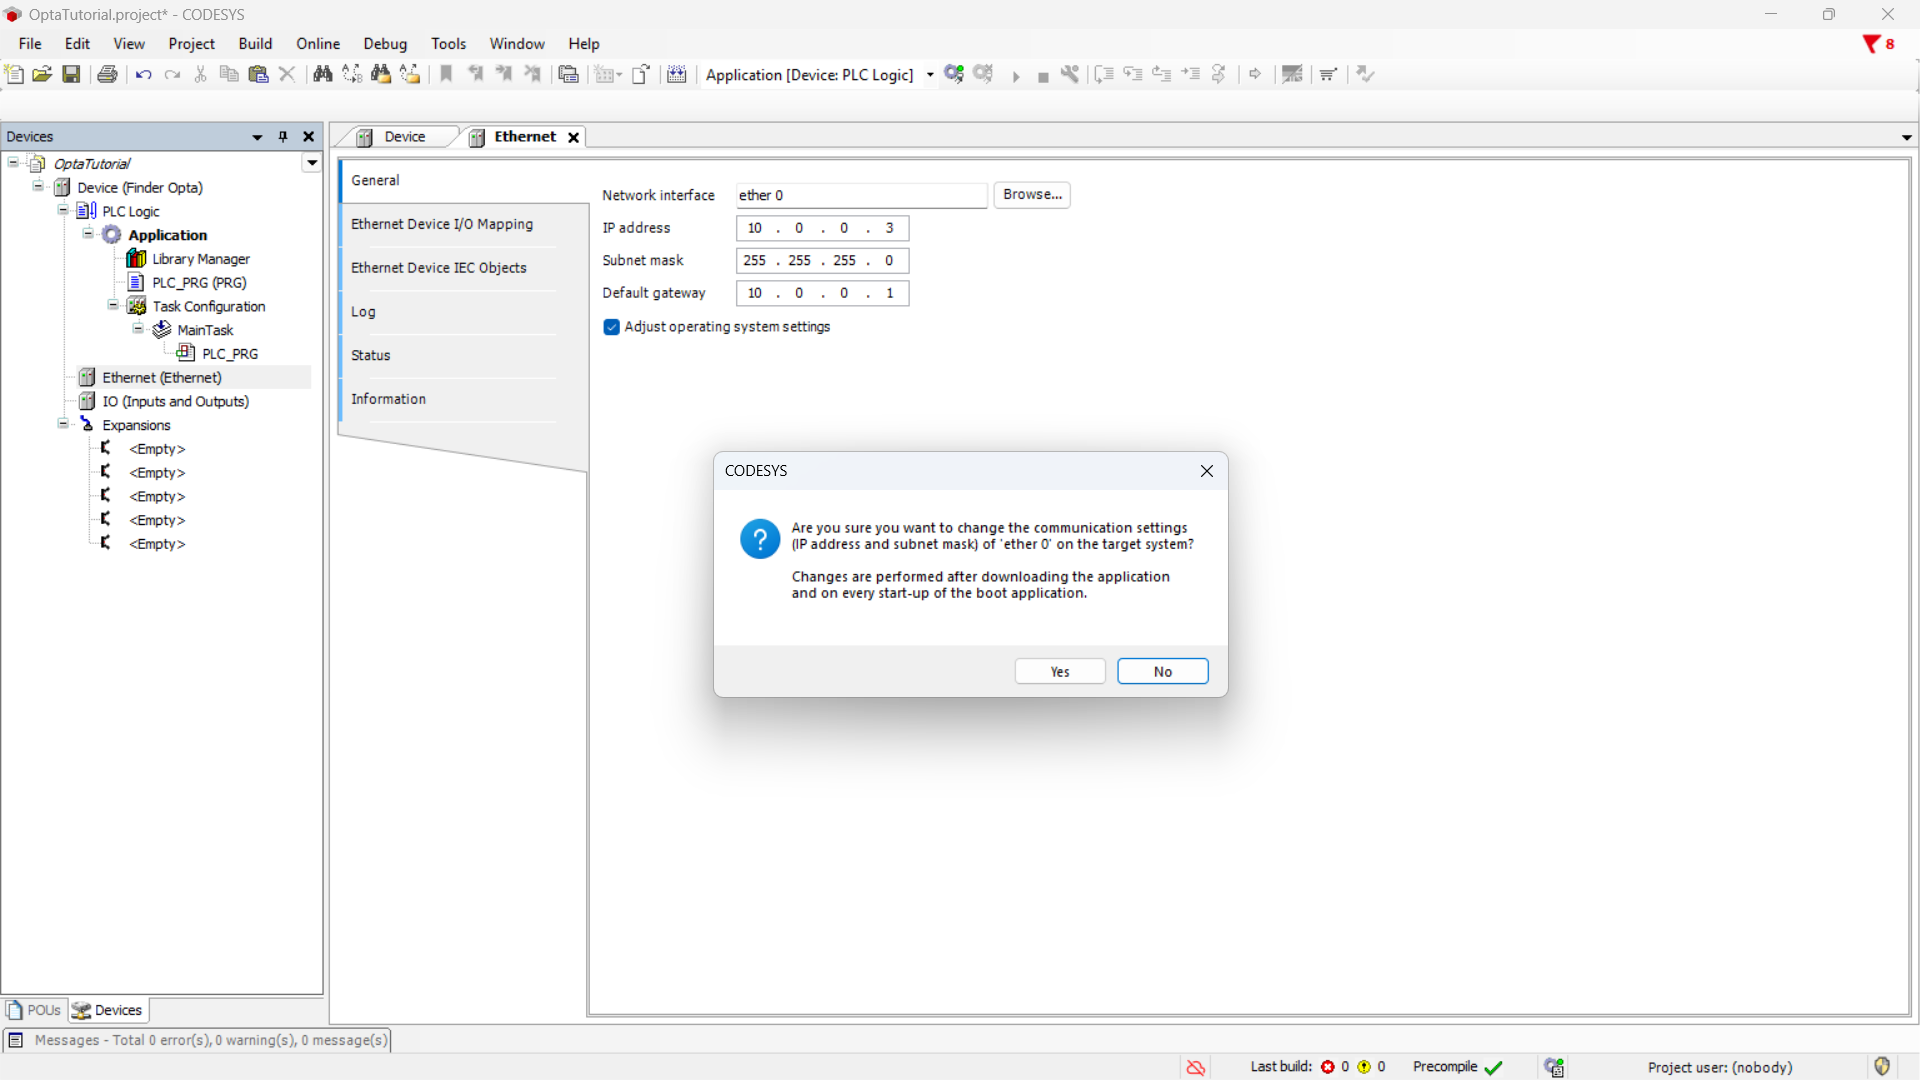Click the Browse... button
The image size is (1920, 1080).
(1032, 195)
